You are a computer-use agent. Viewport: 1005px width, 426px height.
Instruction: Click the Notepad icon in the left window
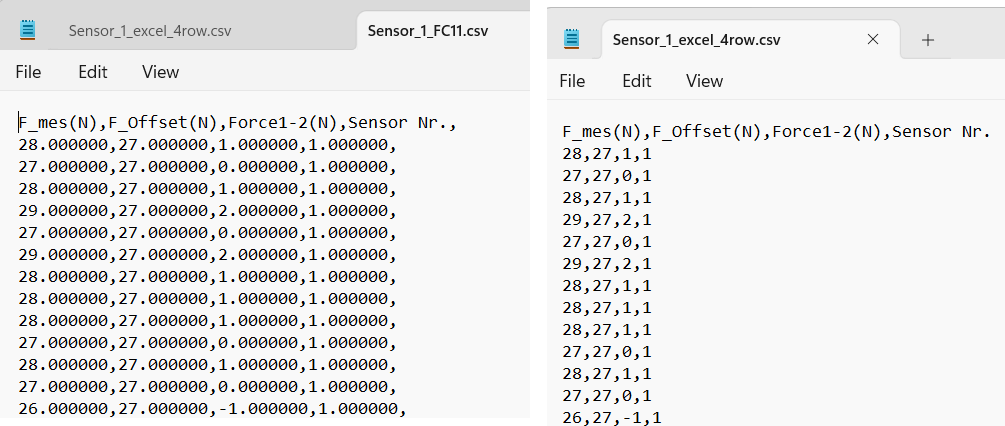(27, 30)
